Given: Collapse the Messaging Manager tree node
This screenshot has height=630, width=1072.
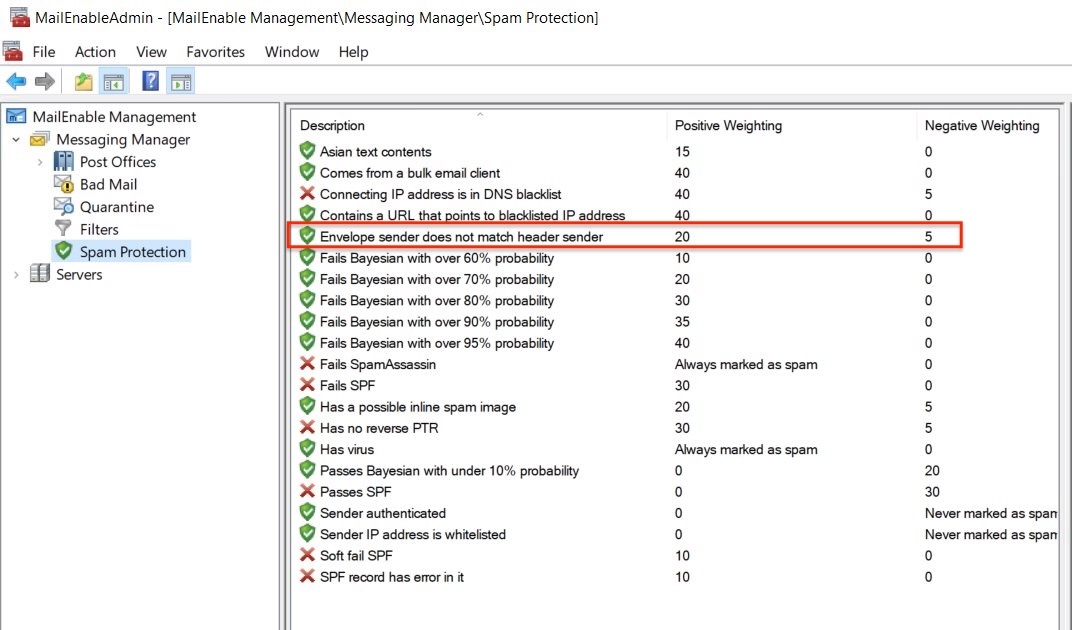Looking at the screenshot, I should [x=16, y=140].
